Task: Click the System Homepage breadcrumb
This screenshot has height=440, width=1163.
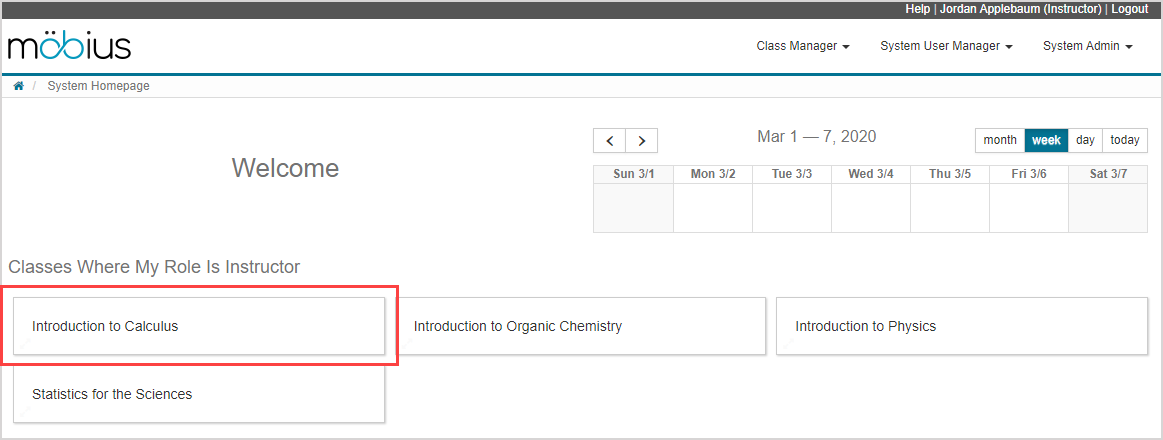Action: 98,86
